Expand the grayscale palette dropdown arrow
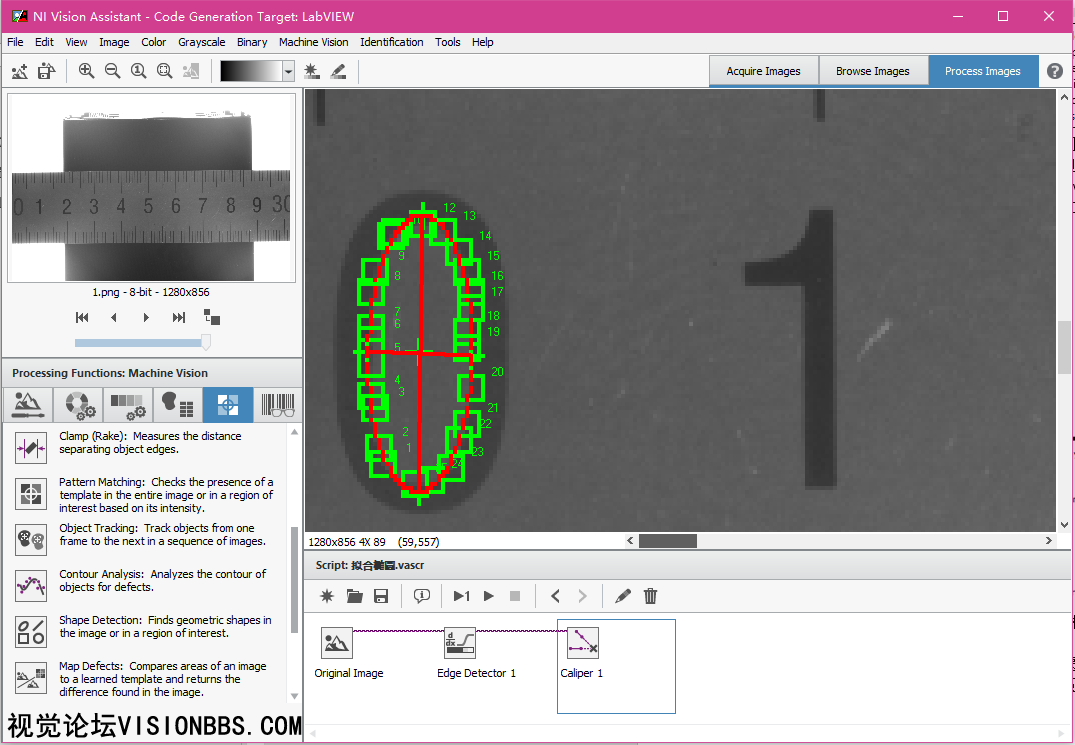The width and height of the screenshot is (1075, 745). tap(288, 71)
